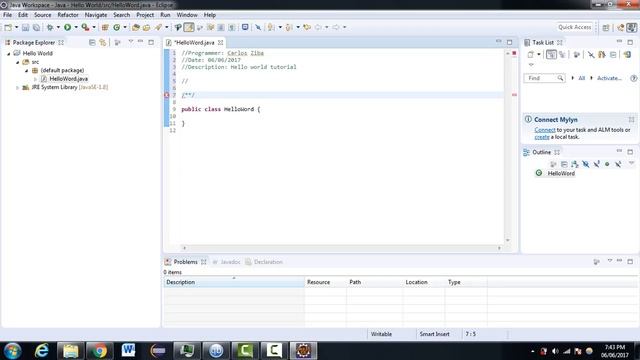Open dropdown arrow next to Debug icon
The width and height of the screenshot is (640, 360).
[58, 27]
